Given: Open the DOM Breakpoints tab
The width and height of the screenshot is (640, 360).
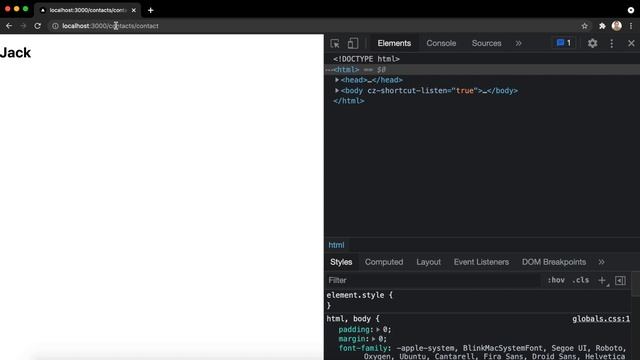Looking at the screenshot, I should click(x=554, y=262).
